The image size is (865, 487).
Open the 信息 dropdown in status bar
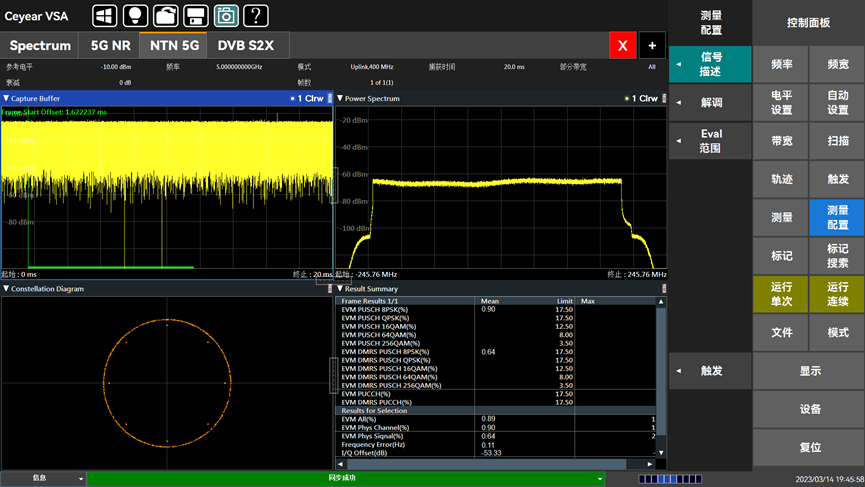tap(43, 479)
